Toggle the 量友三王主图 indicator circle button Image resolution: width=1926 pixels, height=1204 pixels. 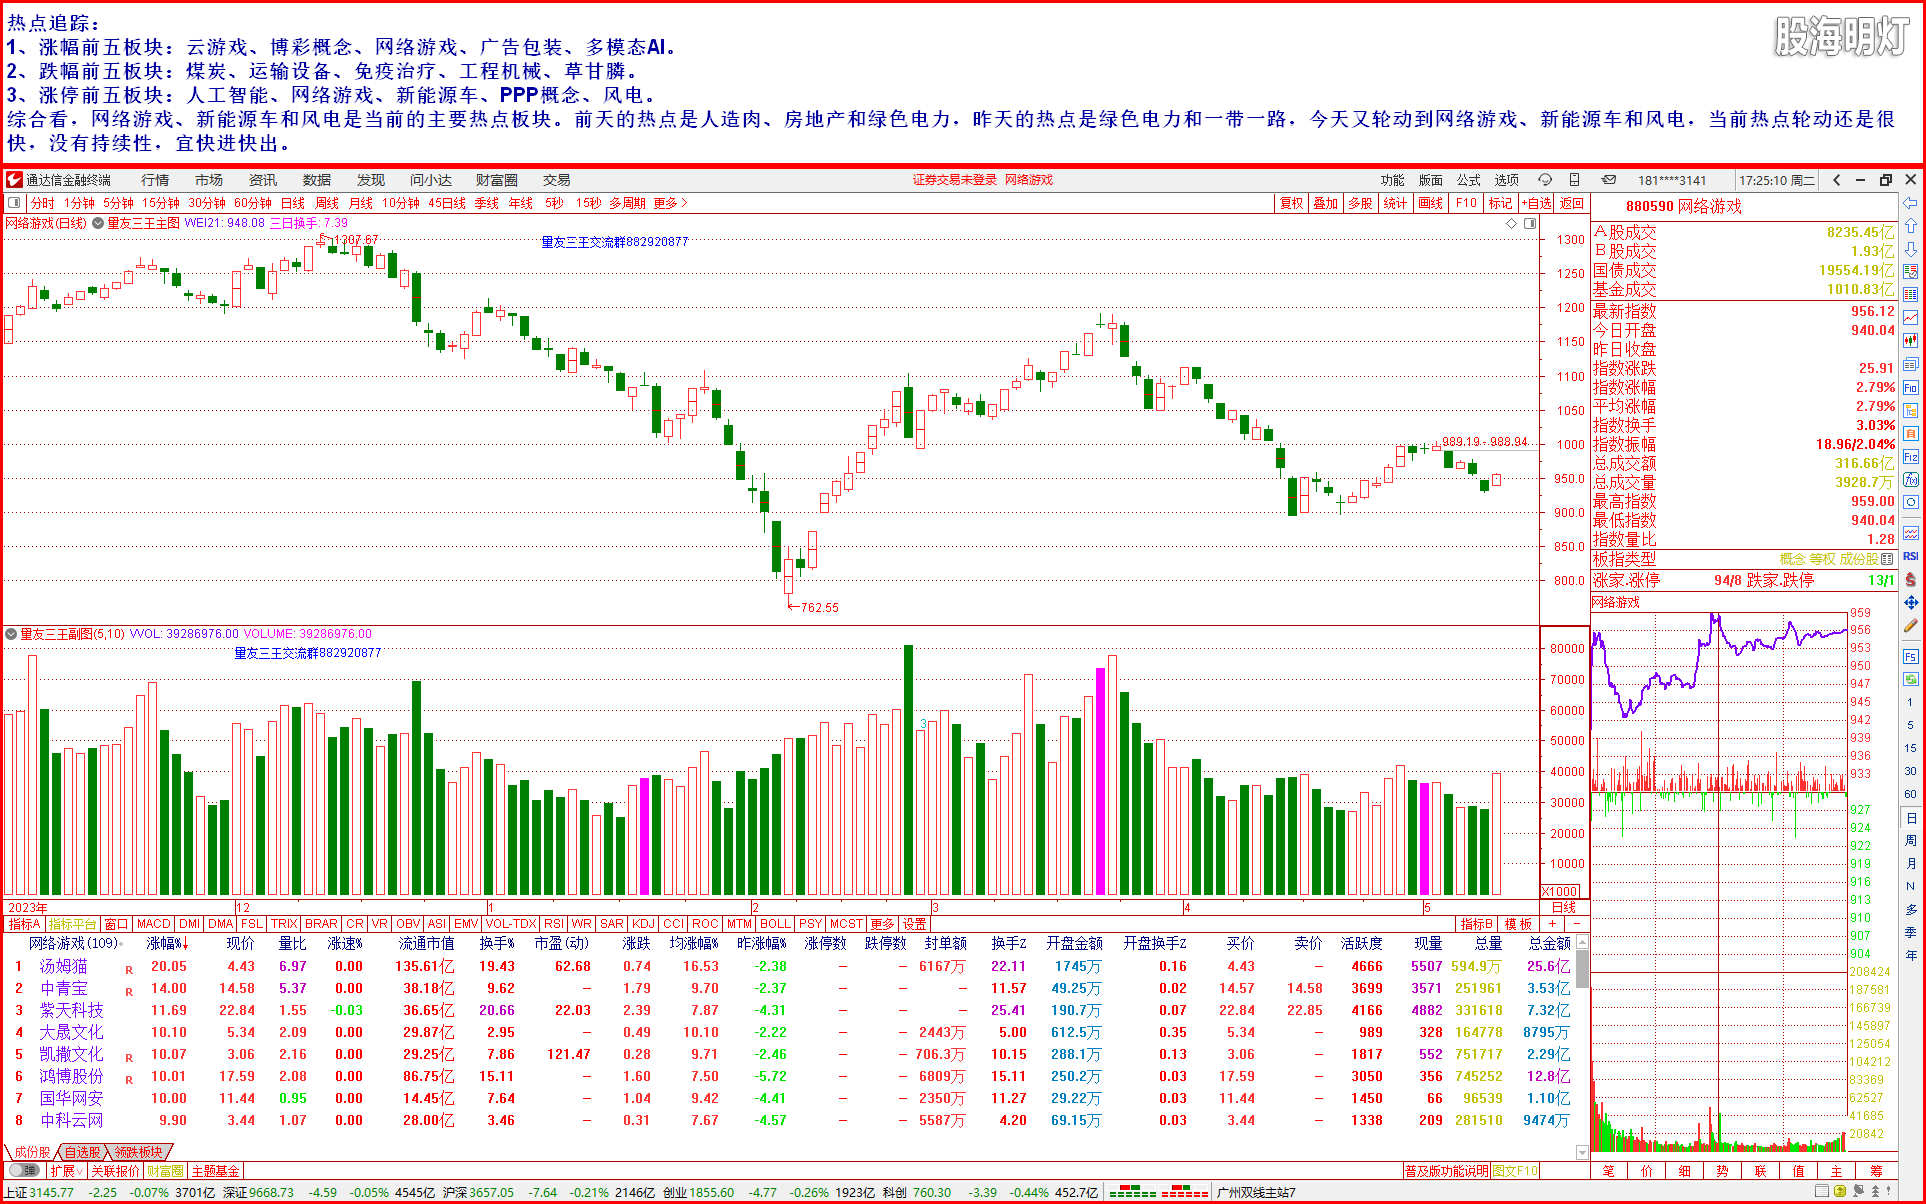point(98,223)
